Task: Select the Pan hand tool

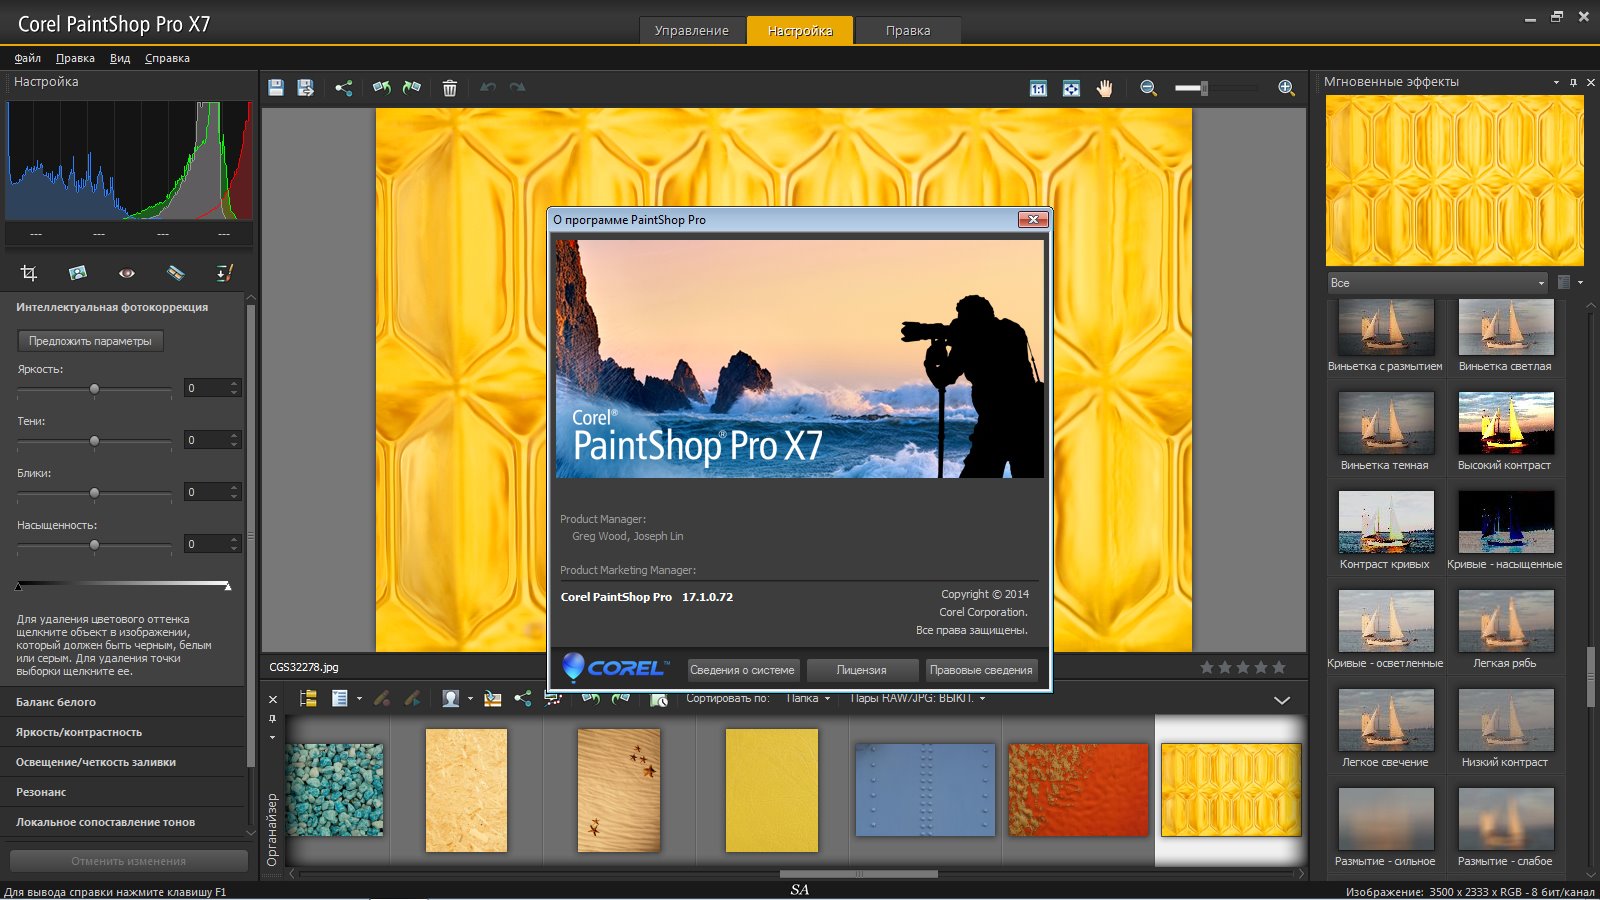Action: pos(1104,88)
